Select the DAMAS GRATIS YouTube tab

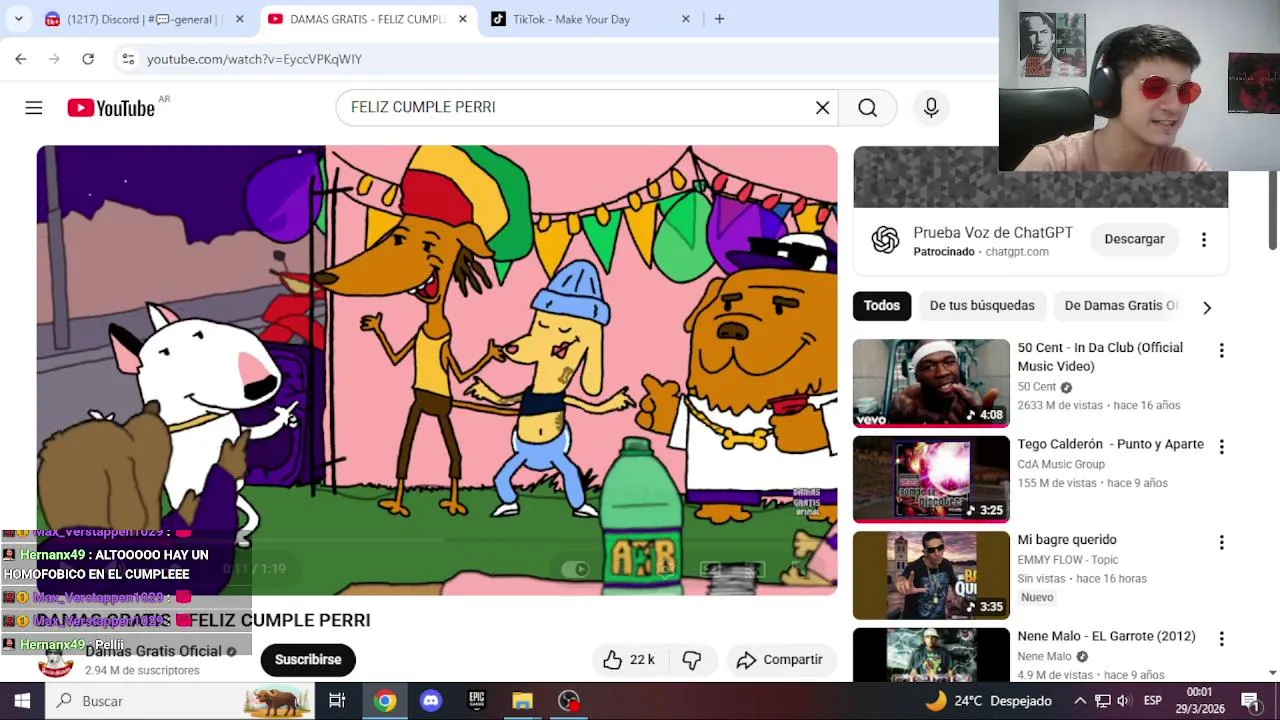point(367,19)
